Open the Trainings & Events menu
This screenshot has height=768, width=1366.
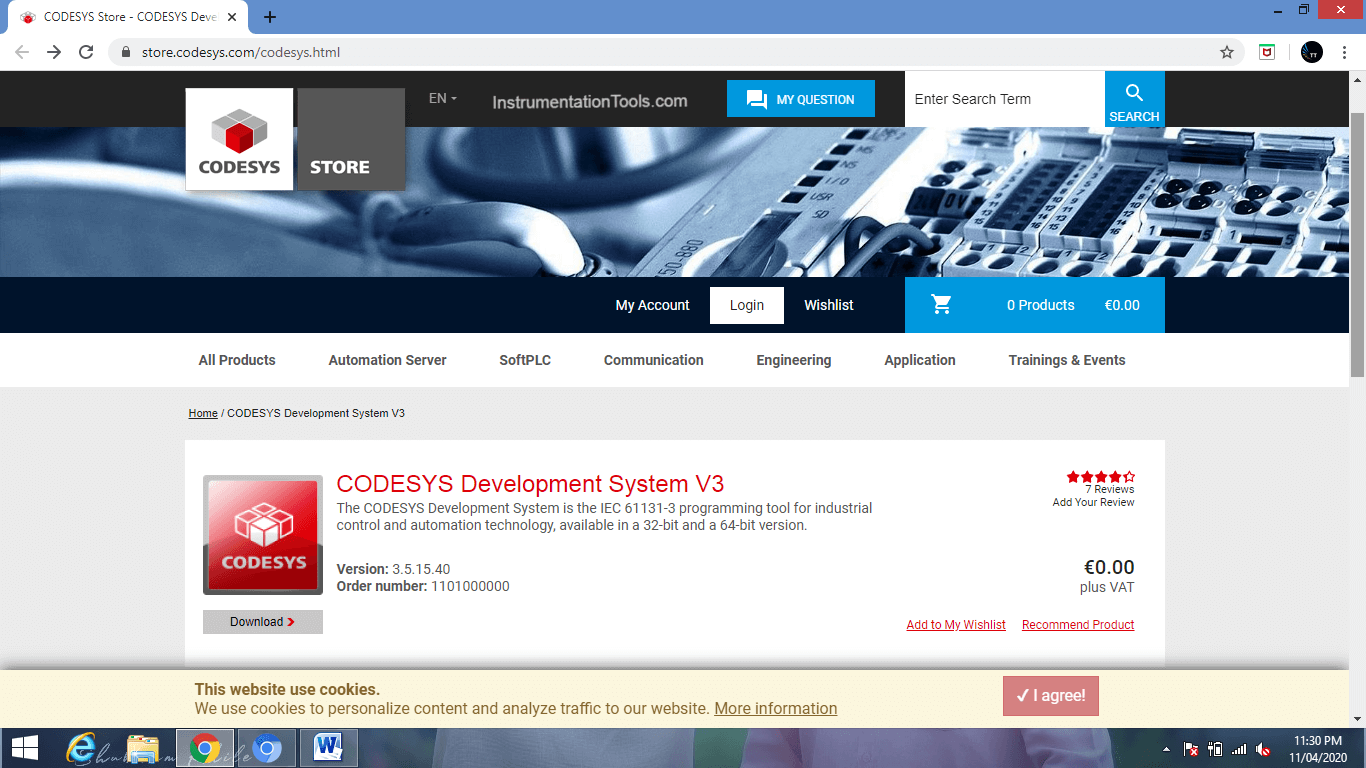1067,360
